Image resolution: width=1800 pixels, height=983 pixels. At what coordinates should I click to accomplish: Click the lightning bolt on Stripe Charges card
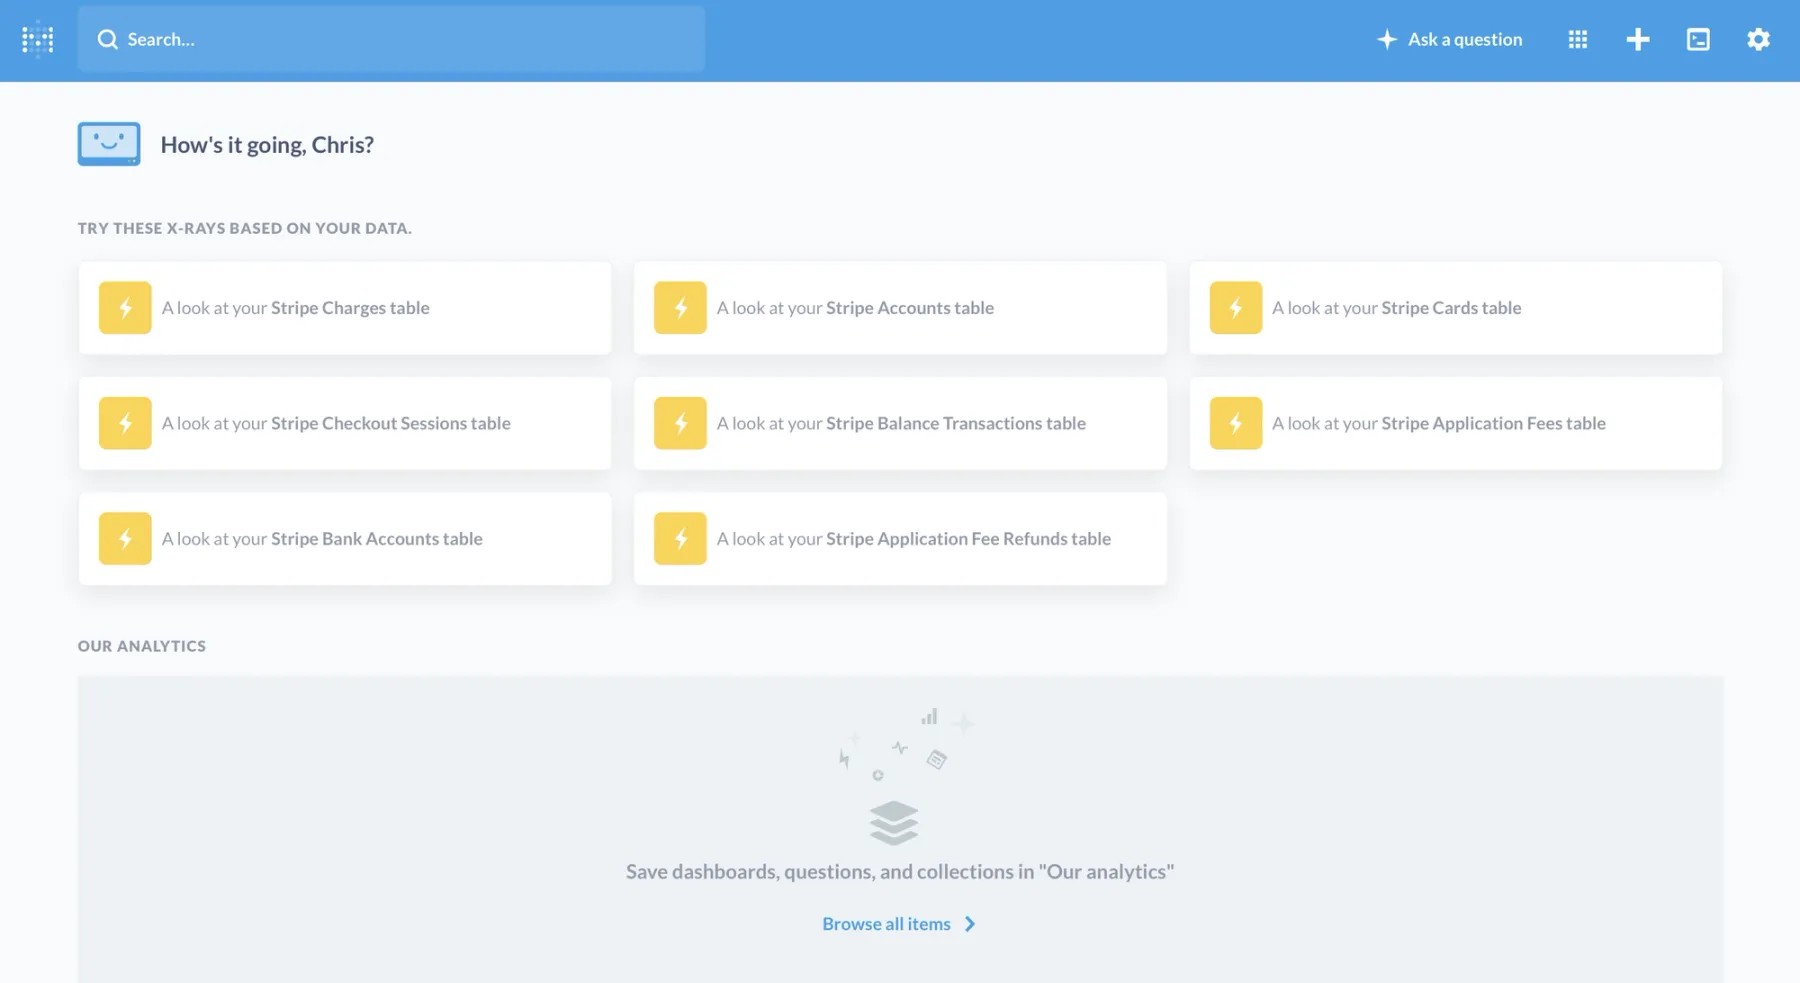(x=124, y=307)
